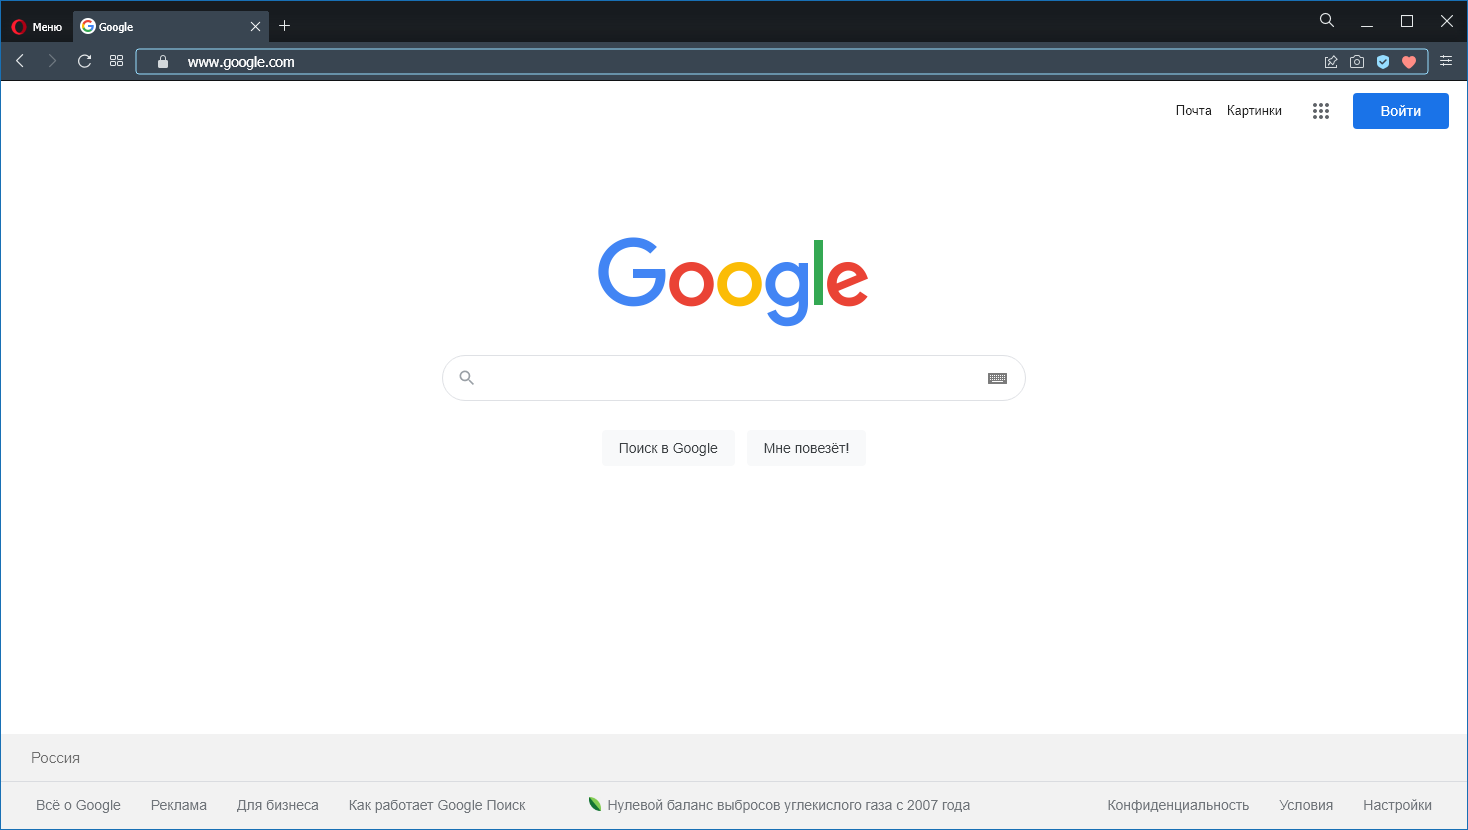Open the Для бизнеса footer link
The image size is (1468, 830).
[278, 805]
